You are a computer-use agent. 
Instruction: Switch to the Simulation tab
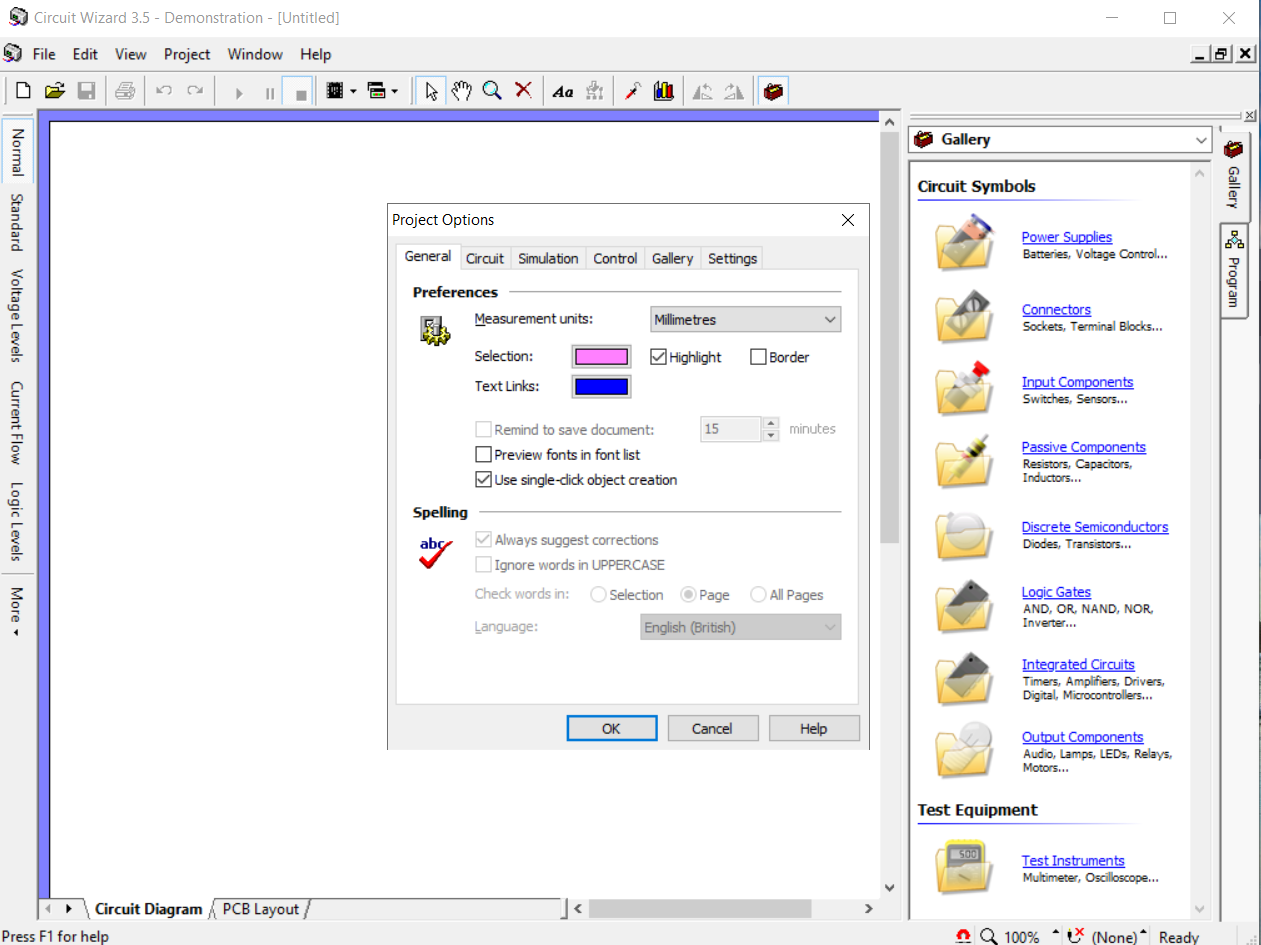tap(547, 258)
